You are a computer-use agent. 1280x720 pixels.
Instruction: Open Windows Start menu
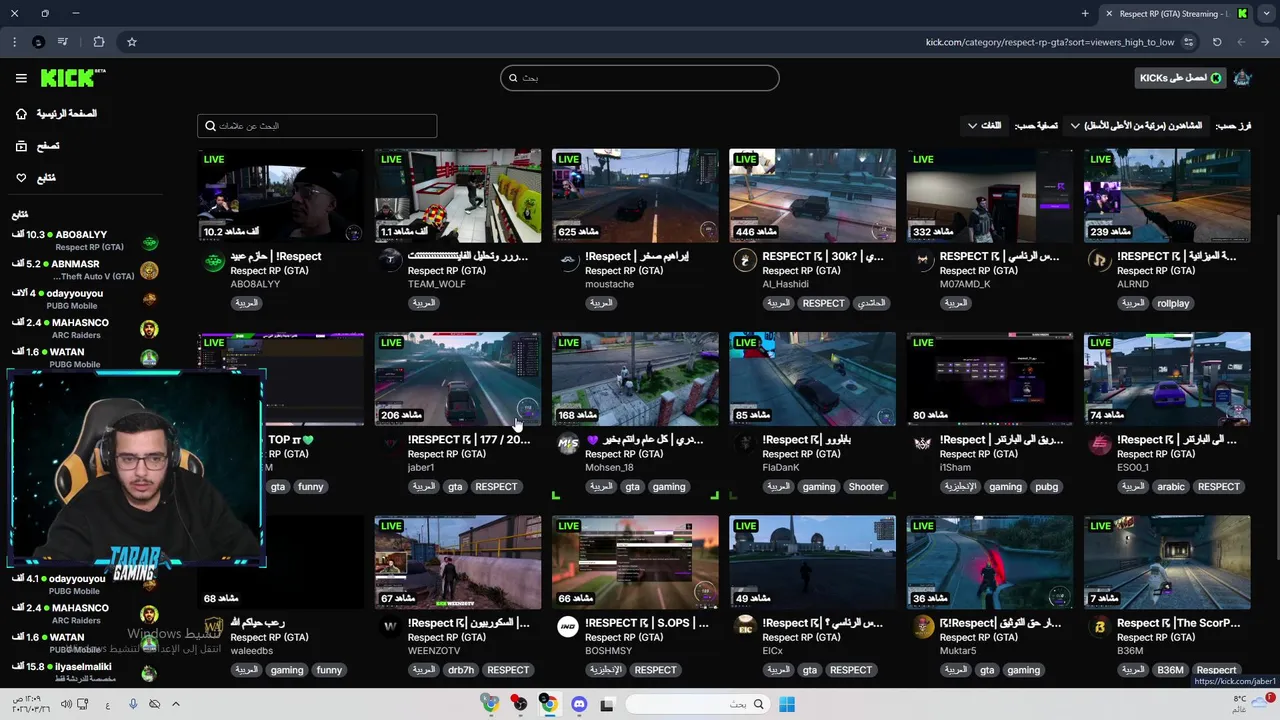(x=787, y=705)
